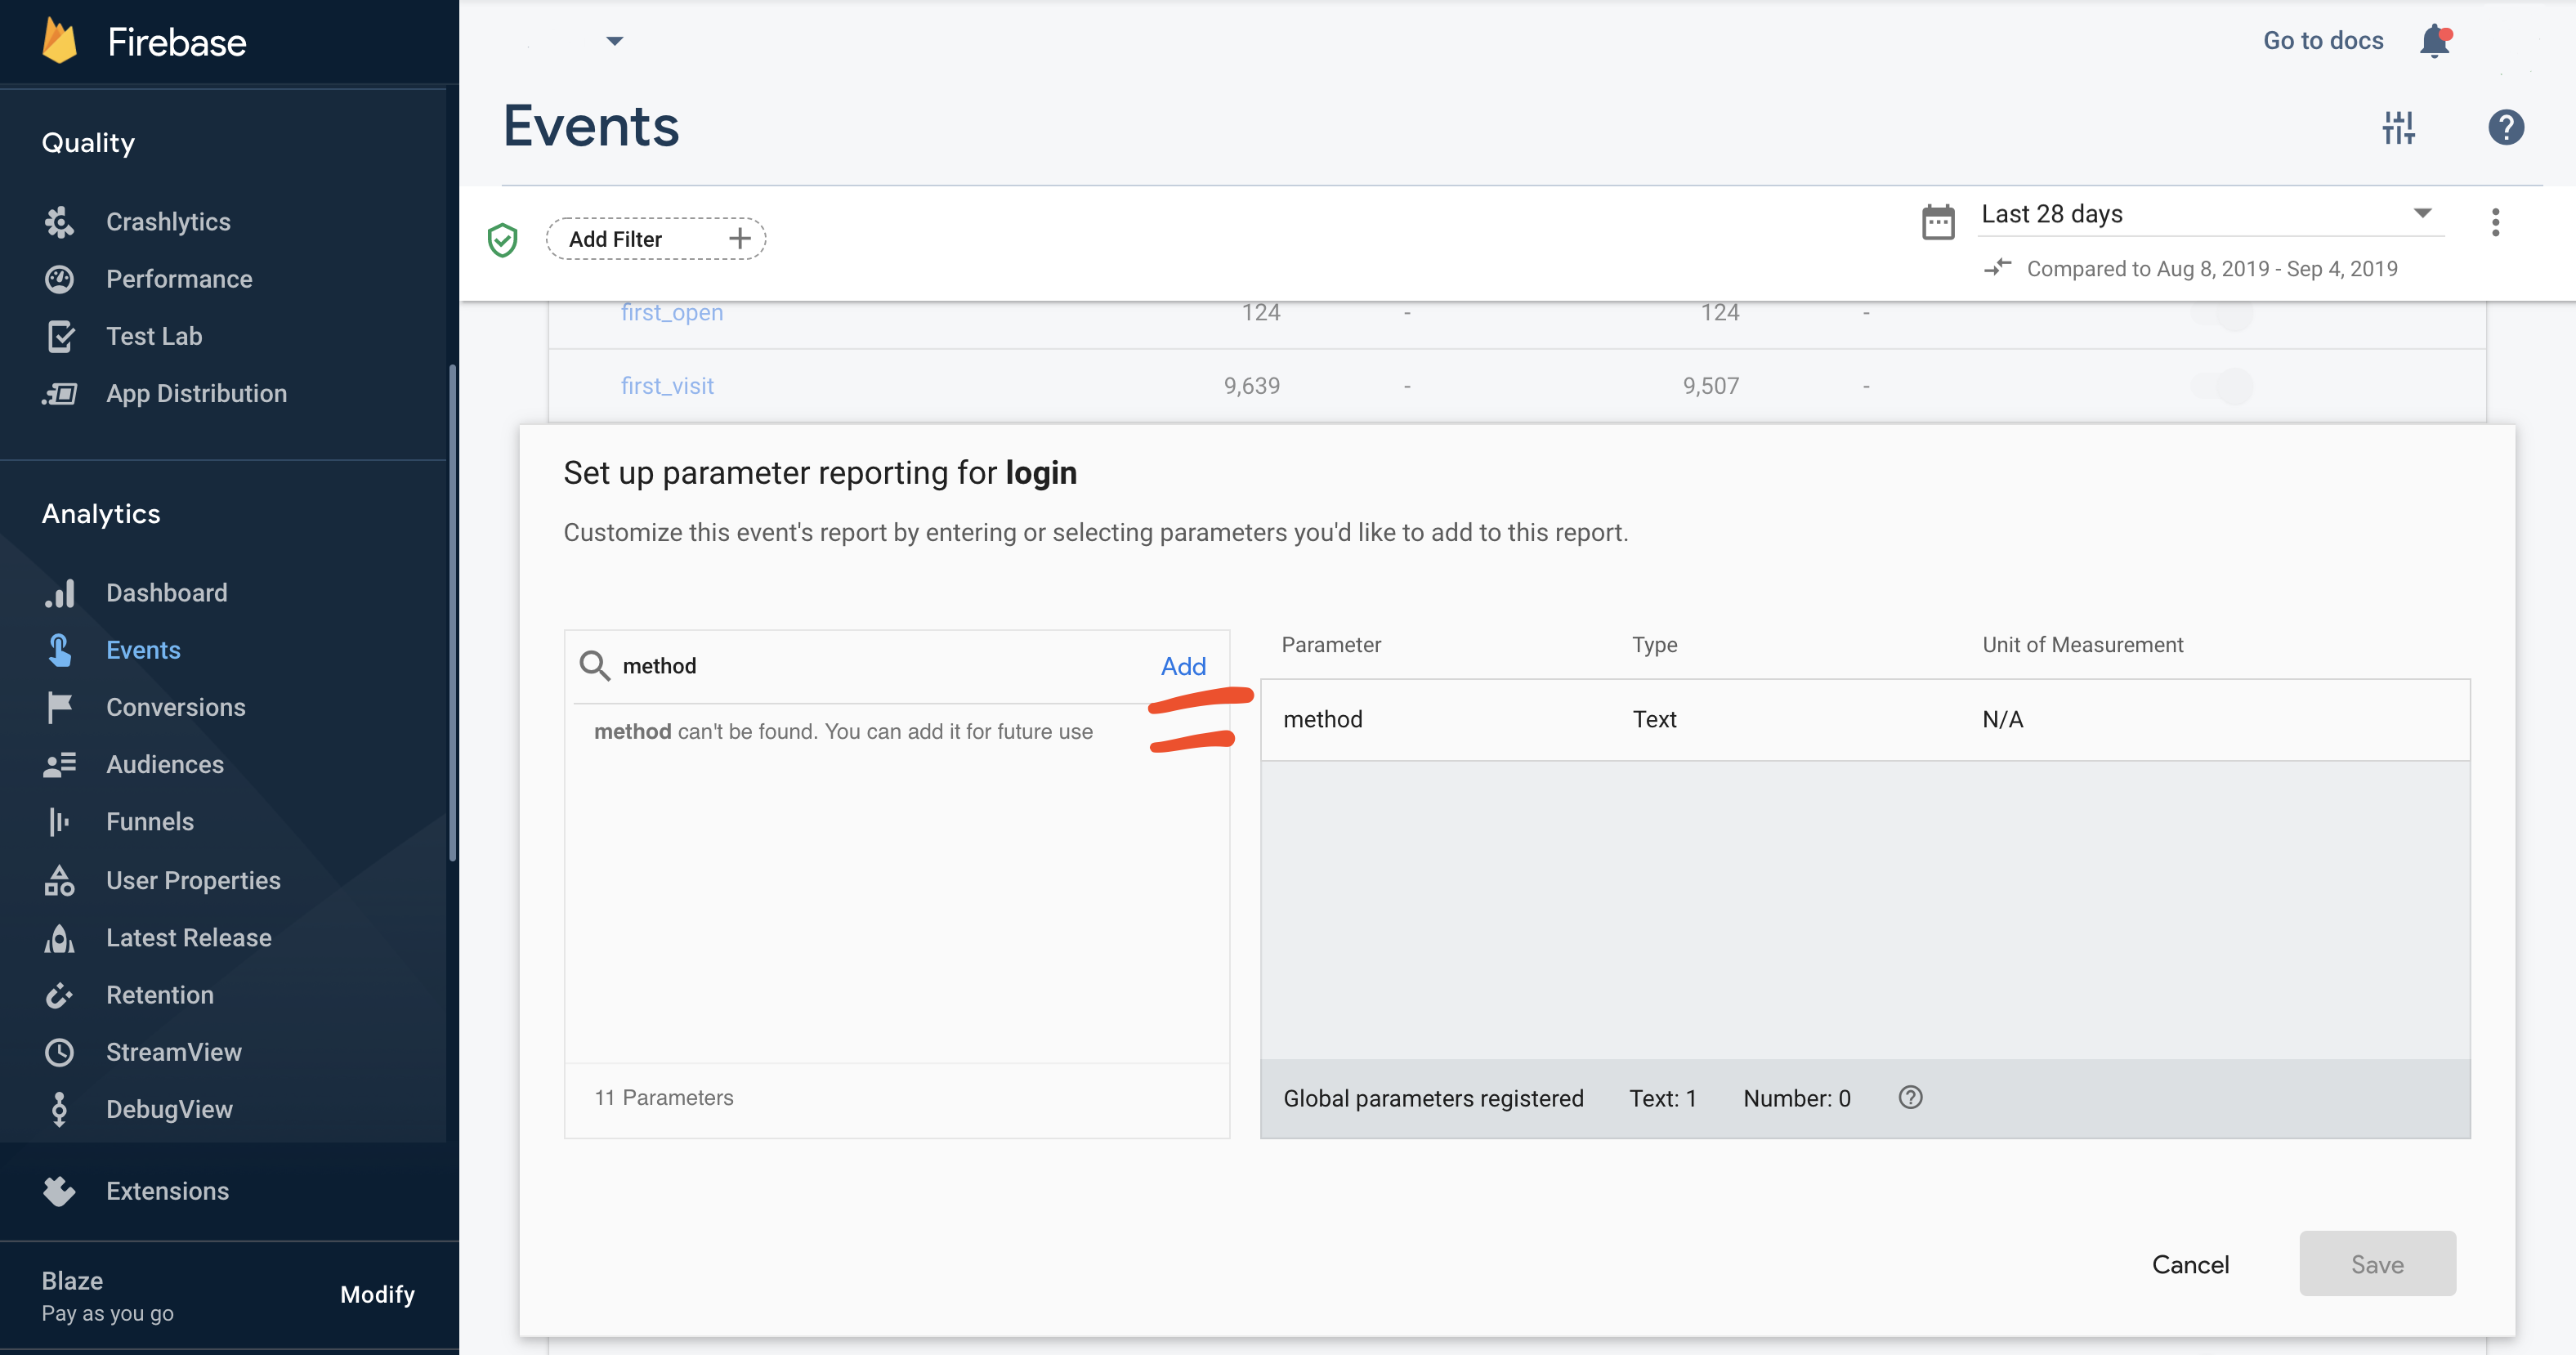Click the DebugView sidebar icon
Image resolution: width=2576 pixels, height=1355 pixels.
coord(58,1110)
